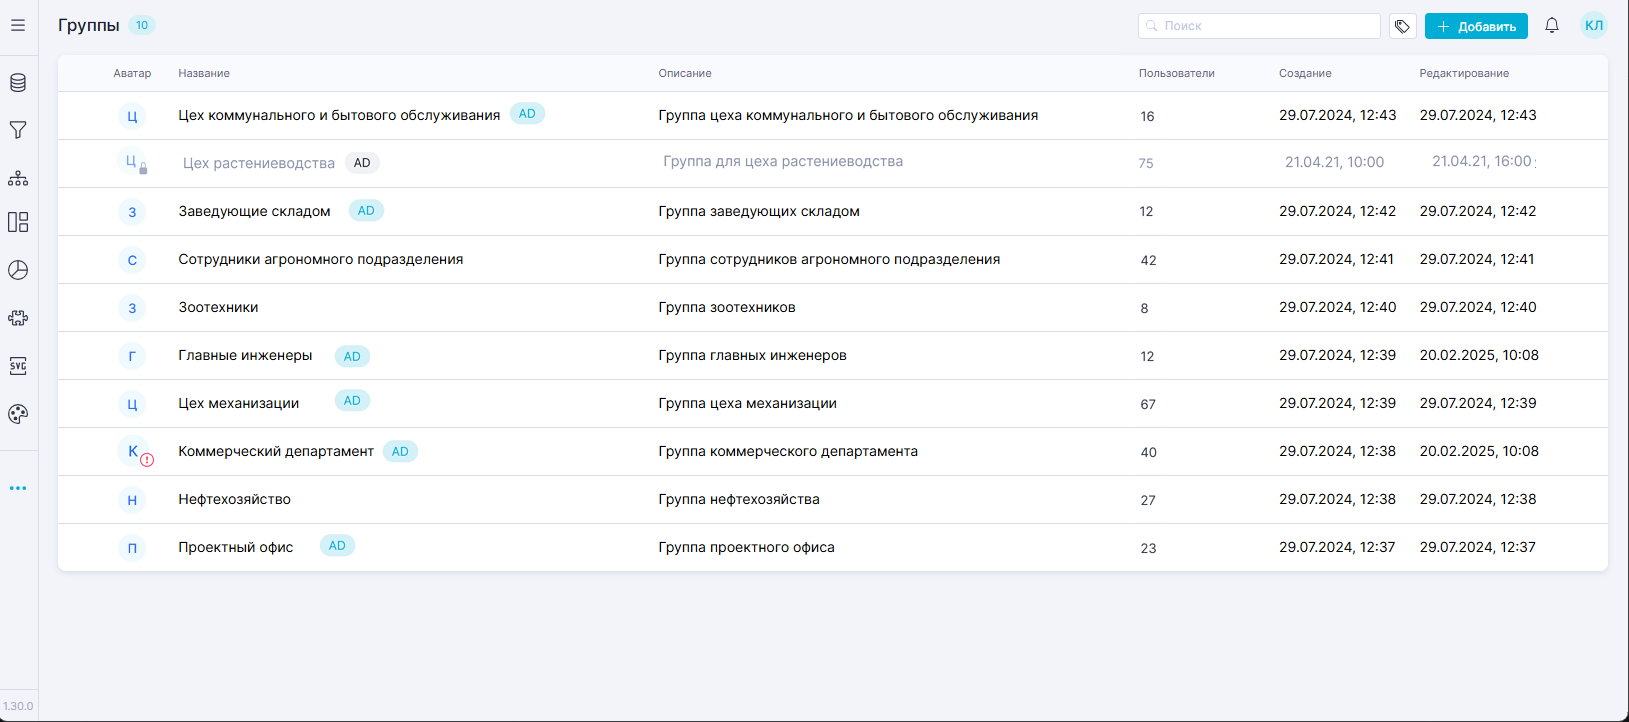Open the Зоотехники group row
The height and width of the screenshot is (722, 1629).
coord(218,308)
